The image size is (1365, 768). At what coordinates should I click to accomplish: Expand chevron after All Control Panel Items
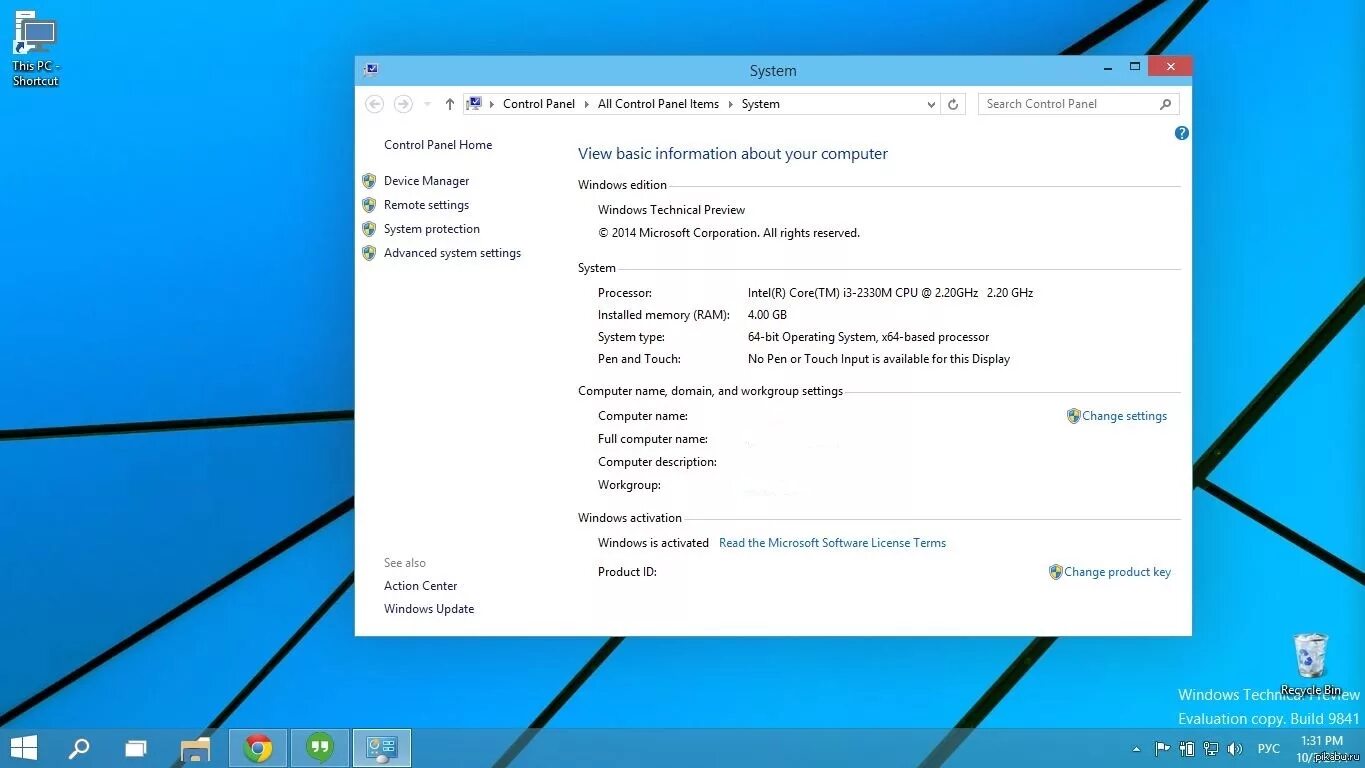tap(730, 104)
